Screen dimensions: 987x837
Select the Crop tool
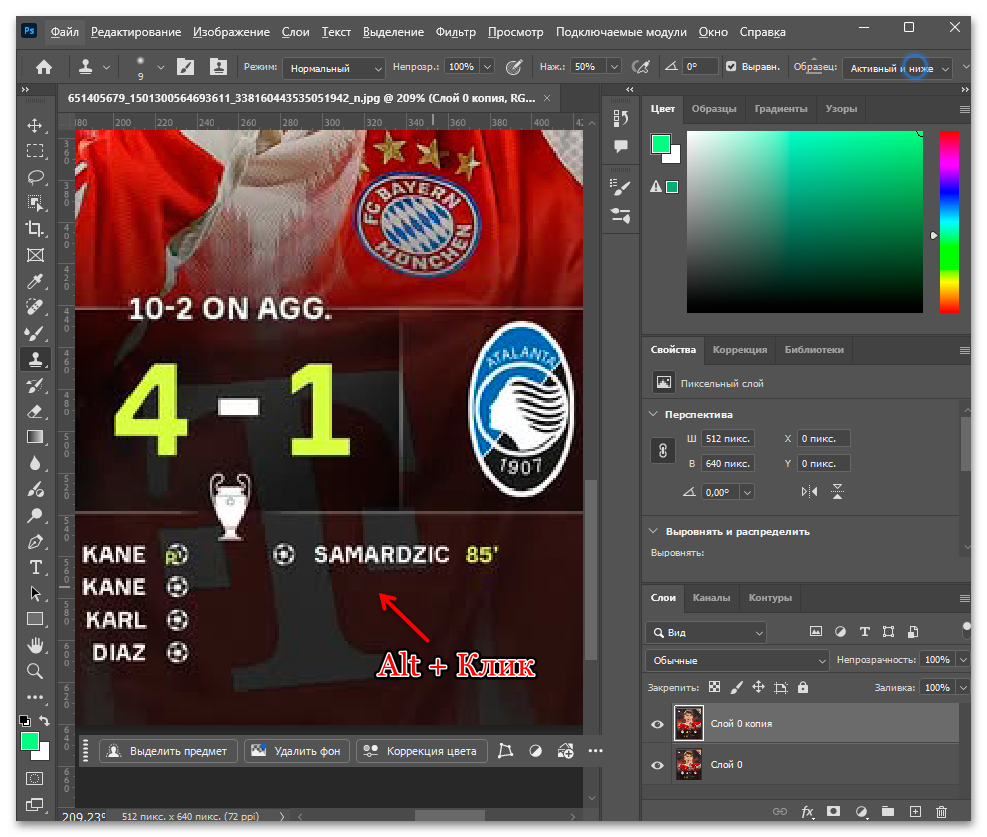pyautogui.click(x=35, y=228)
